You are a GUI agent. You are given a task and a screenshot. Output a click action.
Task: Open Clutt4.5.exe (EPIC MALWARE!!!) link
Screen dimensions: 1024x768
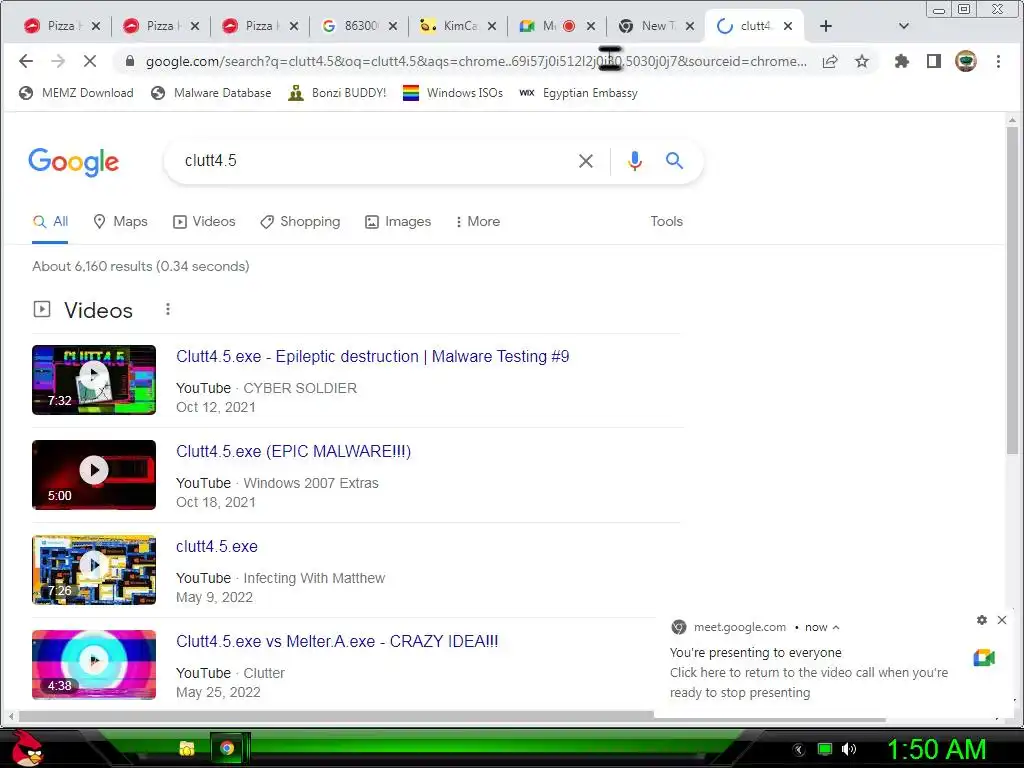pyautogui.click(x=293, y=451)
